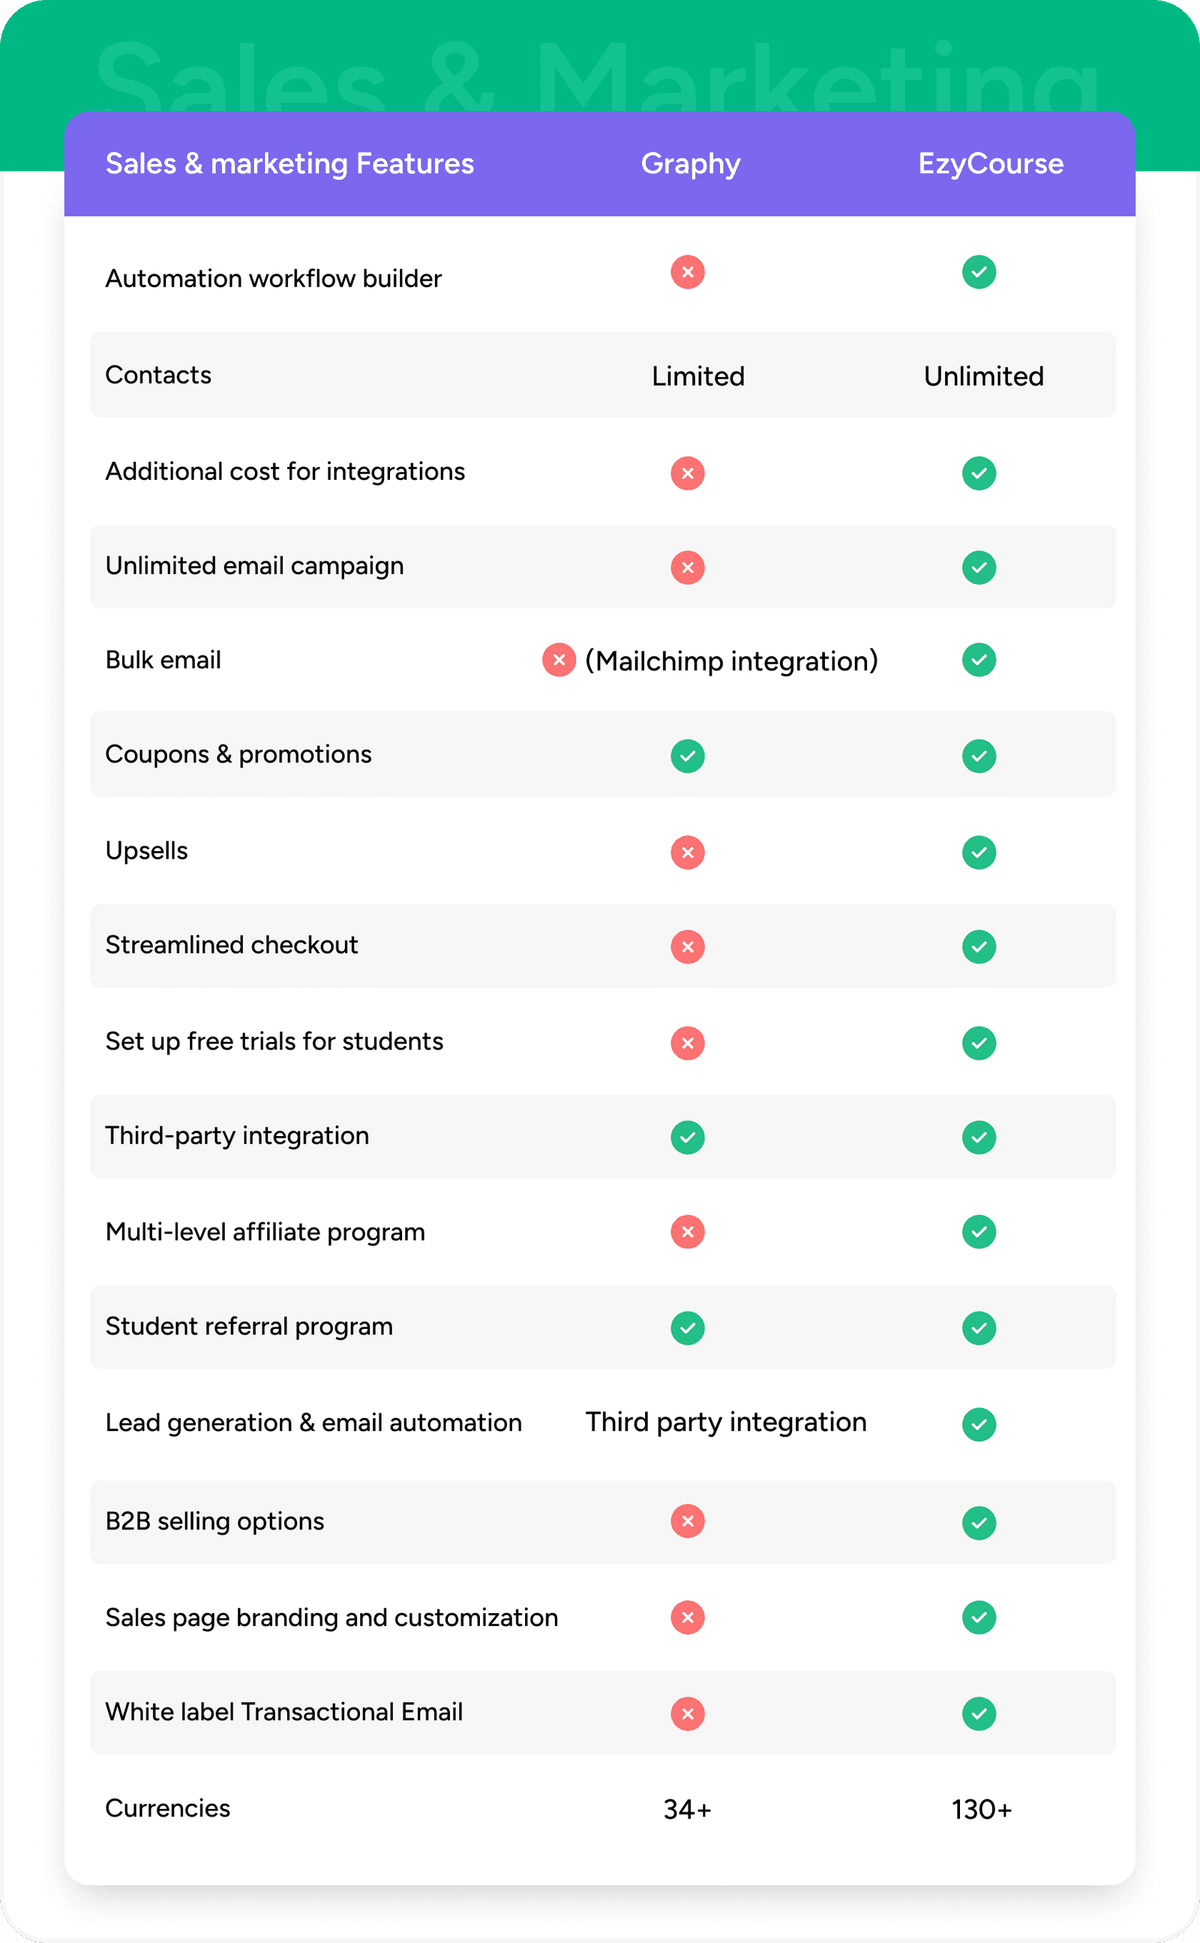Click the Lead generation & email automation label

[313, 1422]
